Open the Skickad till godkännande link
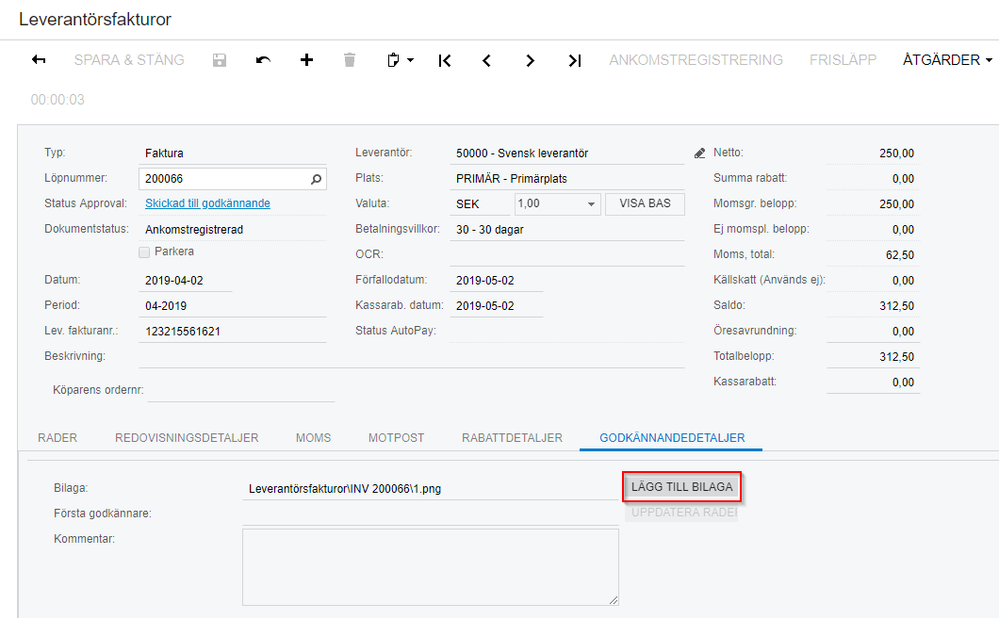The width and height of the screenshot is (999, 618). click(x=208, y=203)
